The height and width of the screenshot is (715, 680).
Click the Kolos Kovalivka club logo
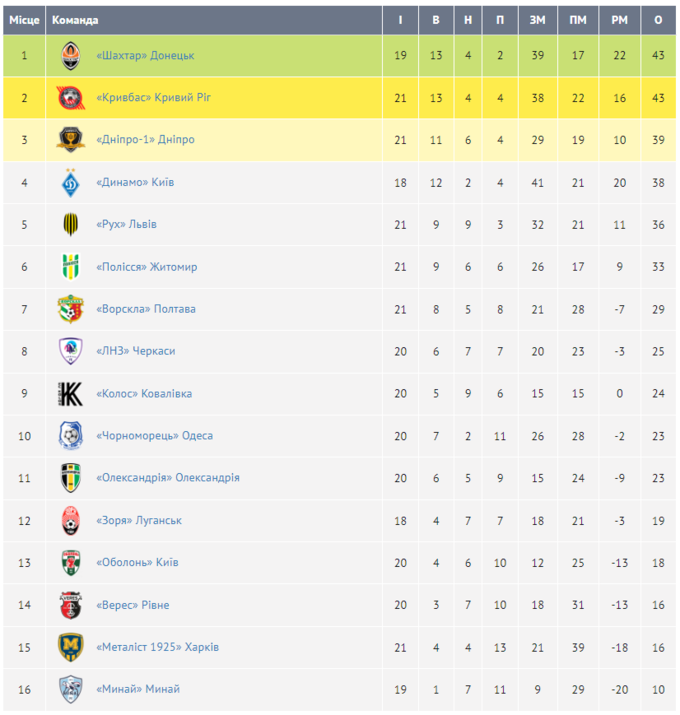pos(70,394)
